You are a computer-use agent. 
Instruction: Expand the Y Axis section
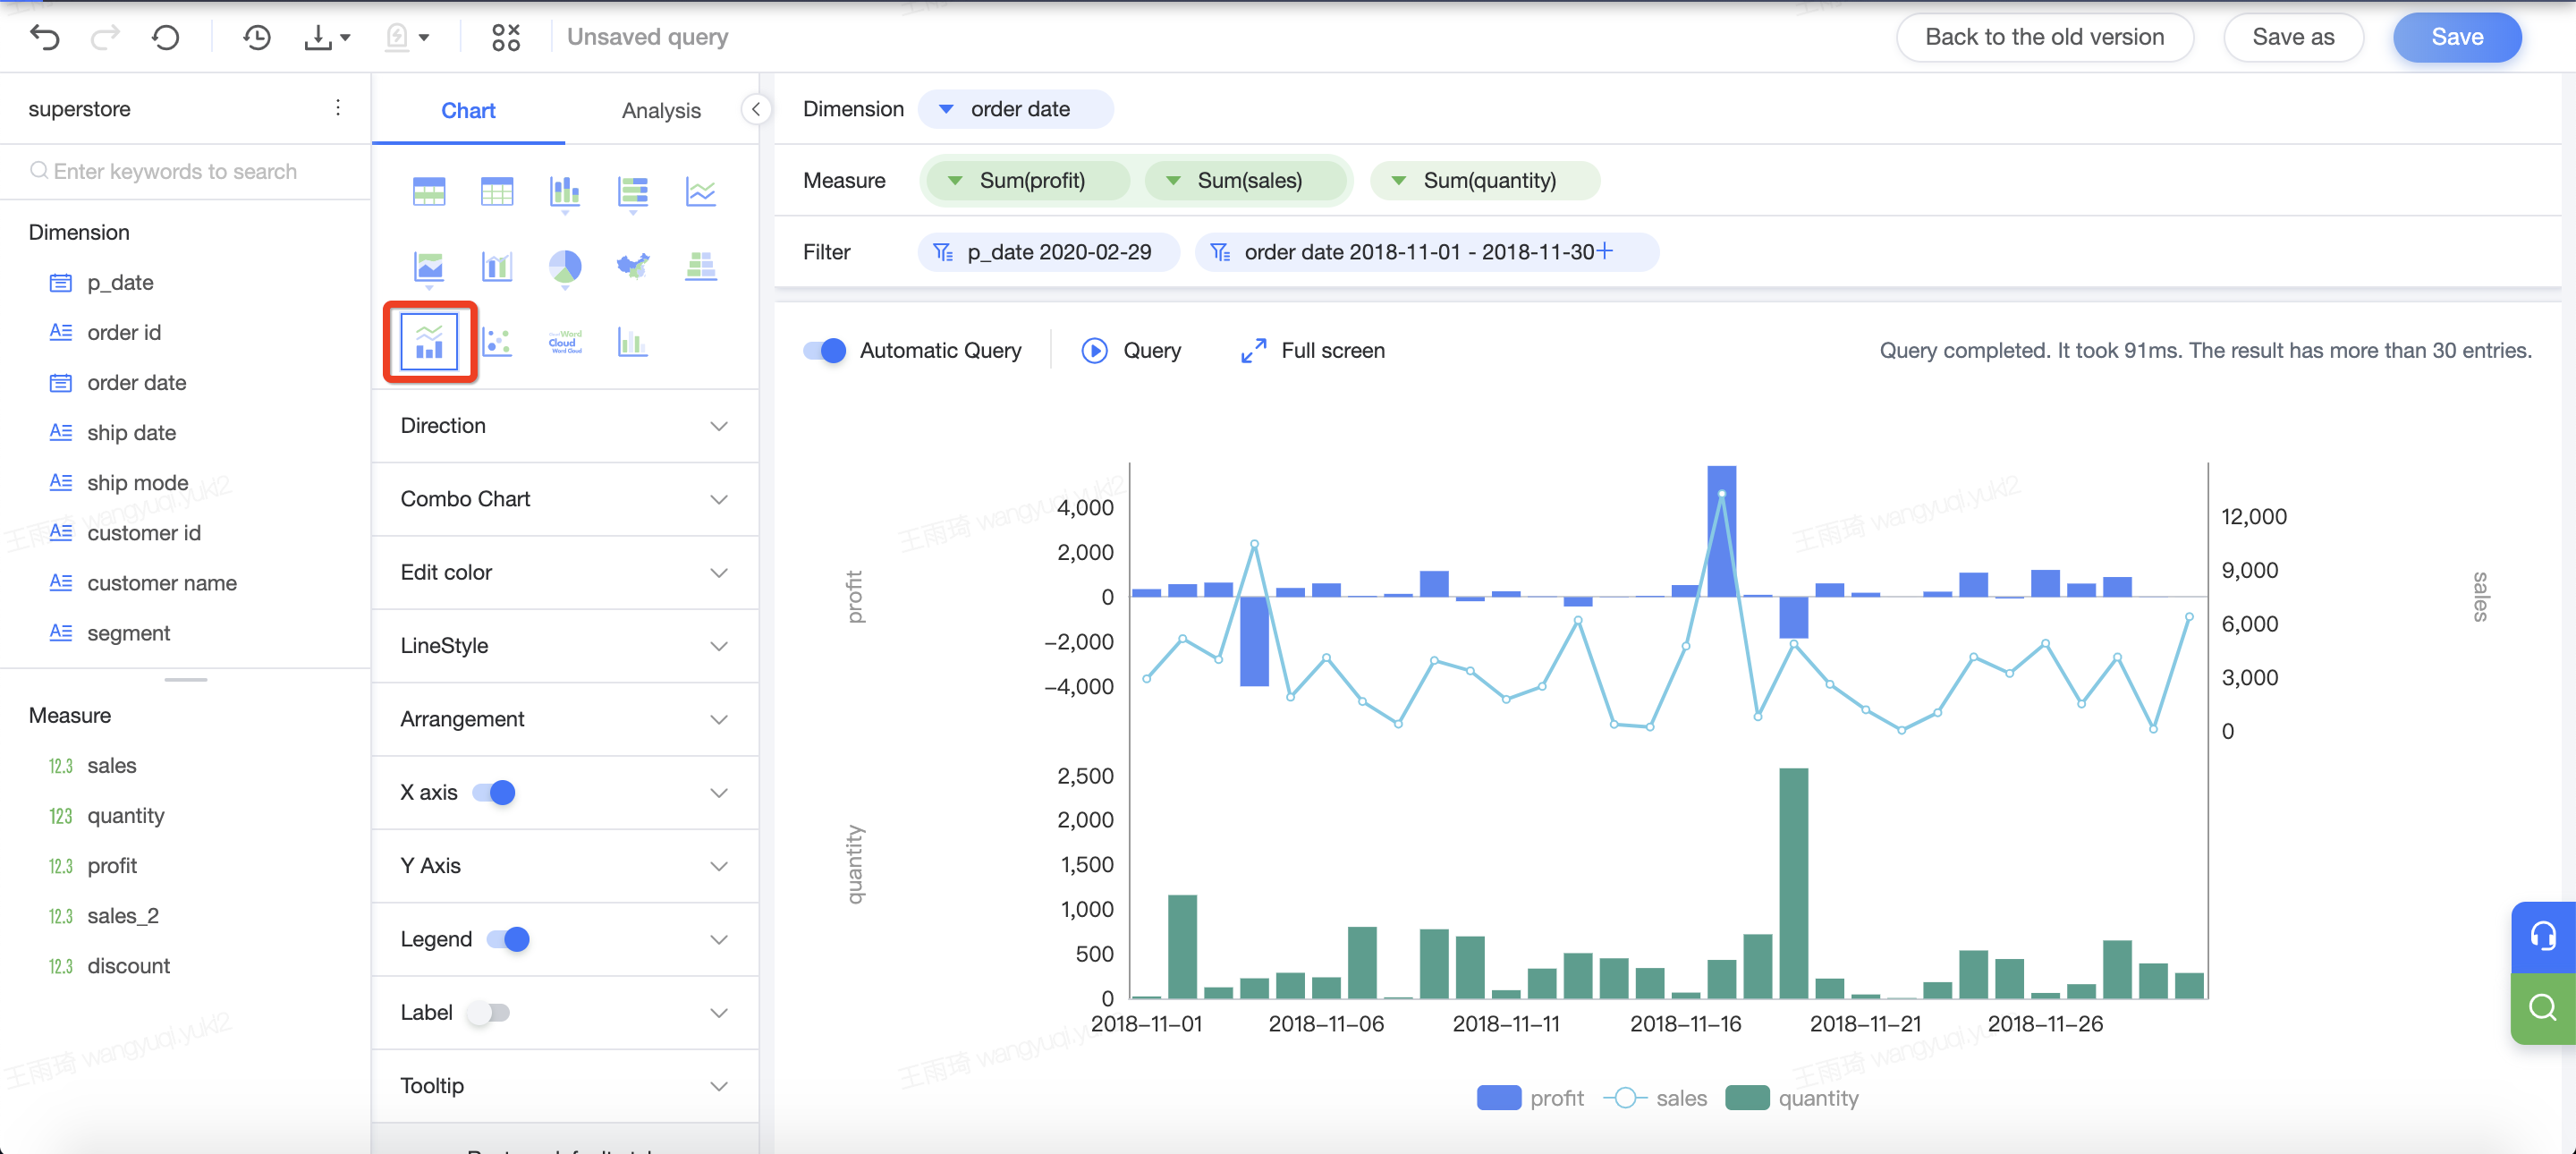click(565, 865)
